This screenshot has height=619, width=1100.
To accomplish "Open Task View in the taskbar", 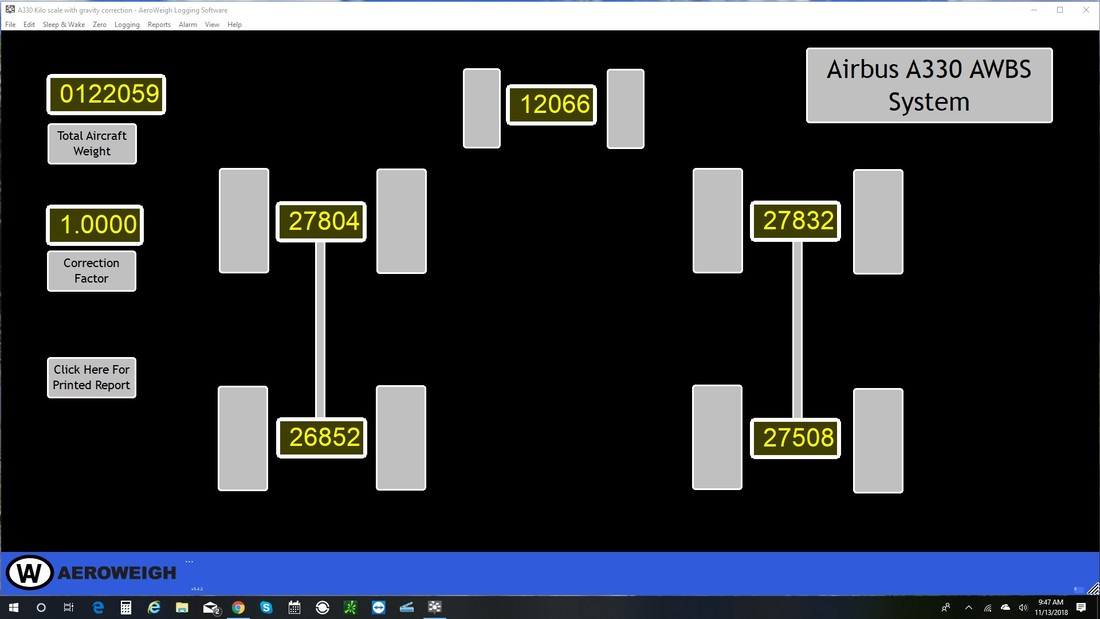I will coord(69,607).
